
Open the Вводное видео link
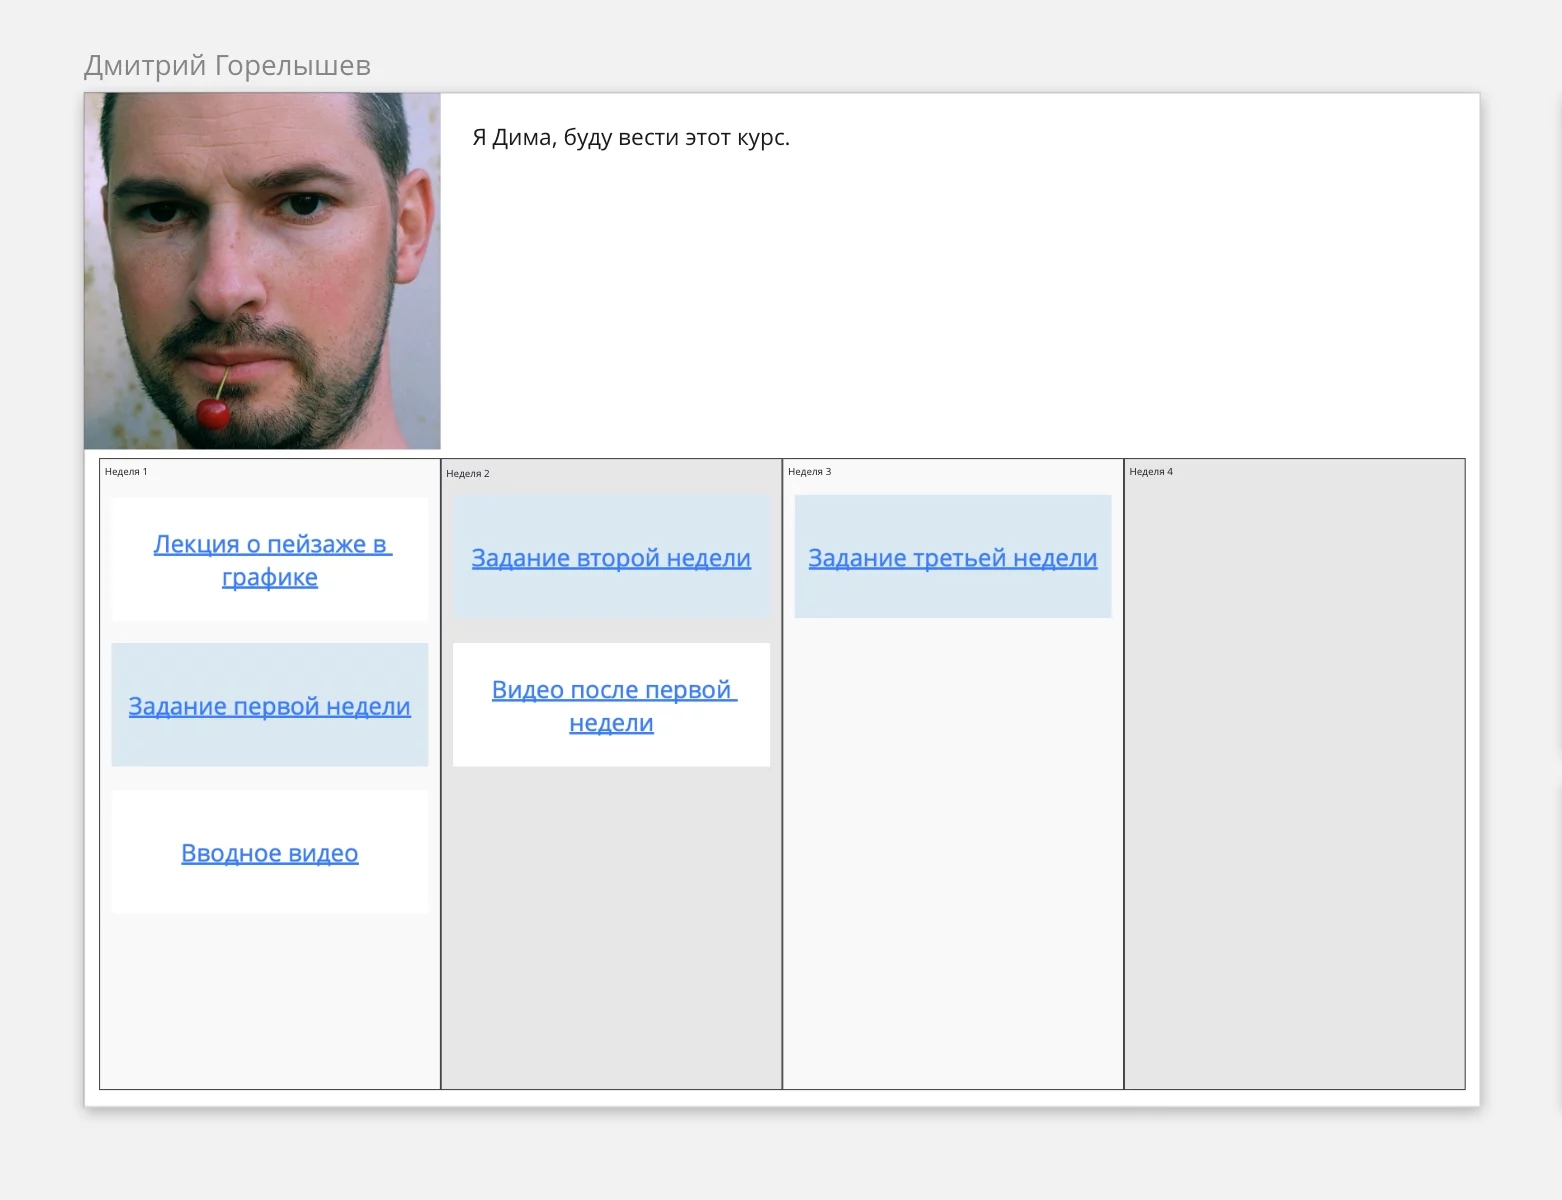coord(270,853)
